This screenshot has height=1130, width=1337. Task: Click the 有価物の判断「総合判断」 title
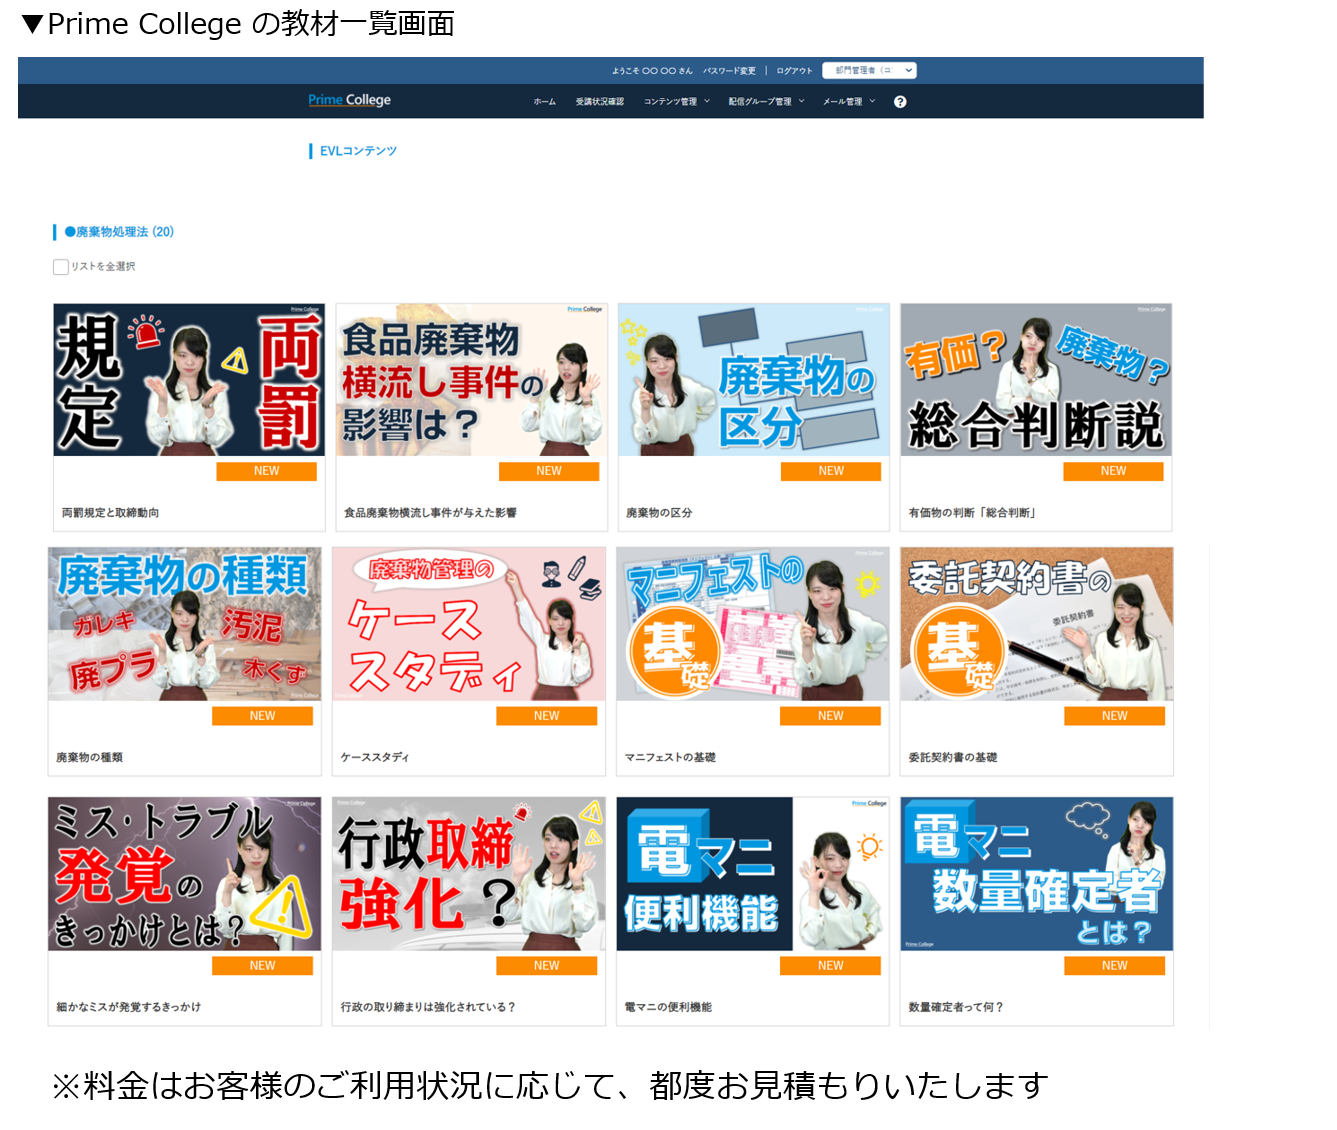pyautogui.click(x=972, y=513)
